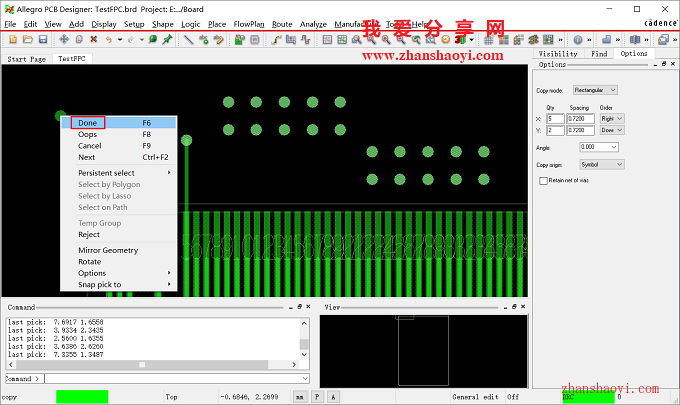Click the 3D viewer icon
This screenshot has height=405, width=680.
click(460, 39)
